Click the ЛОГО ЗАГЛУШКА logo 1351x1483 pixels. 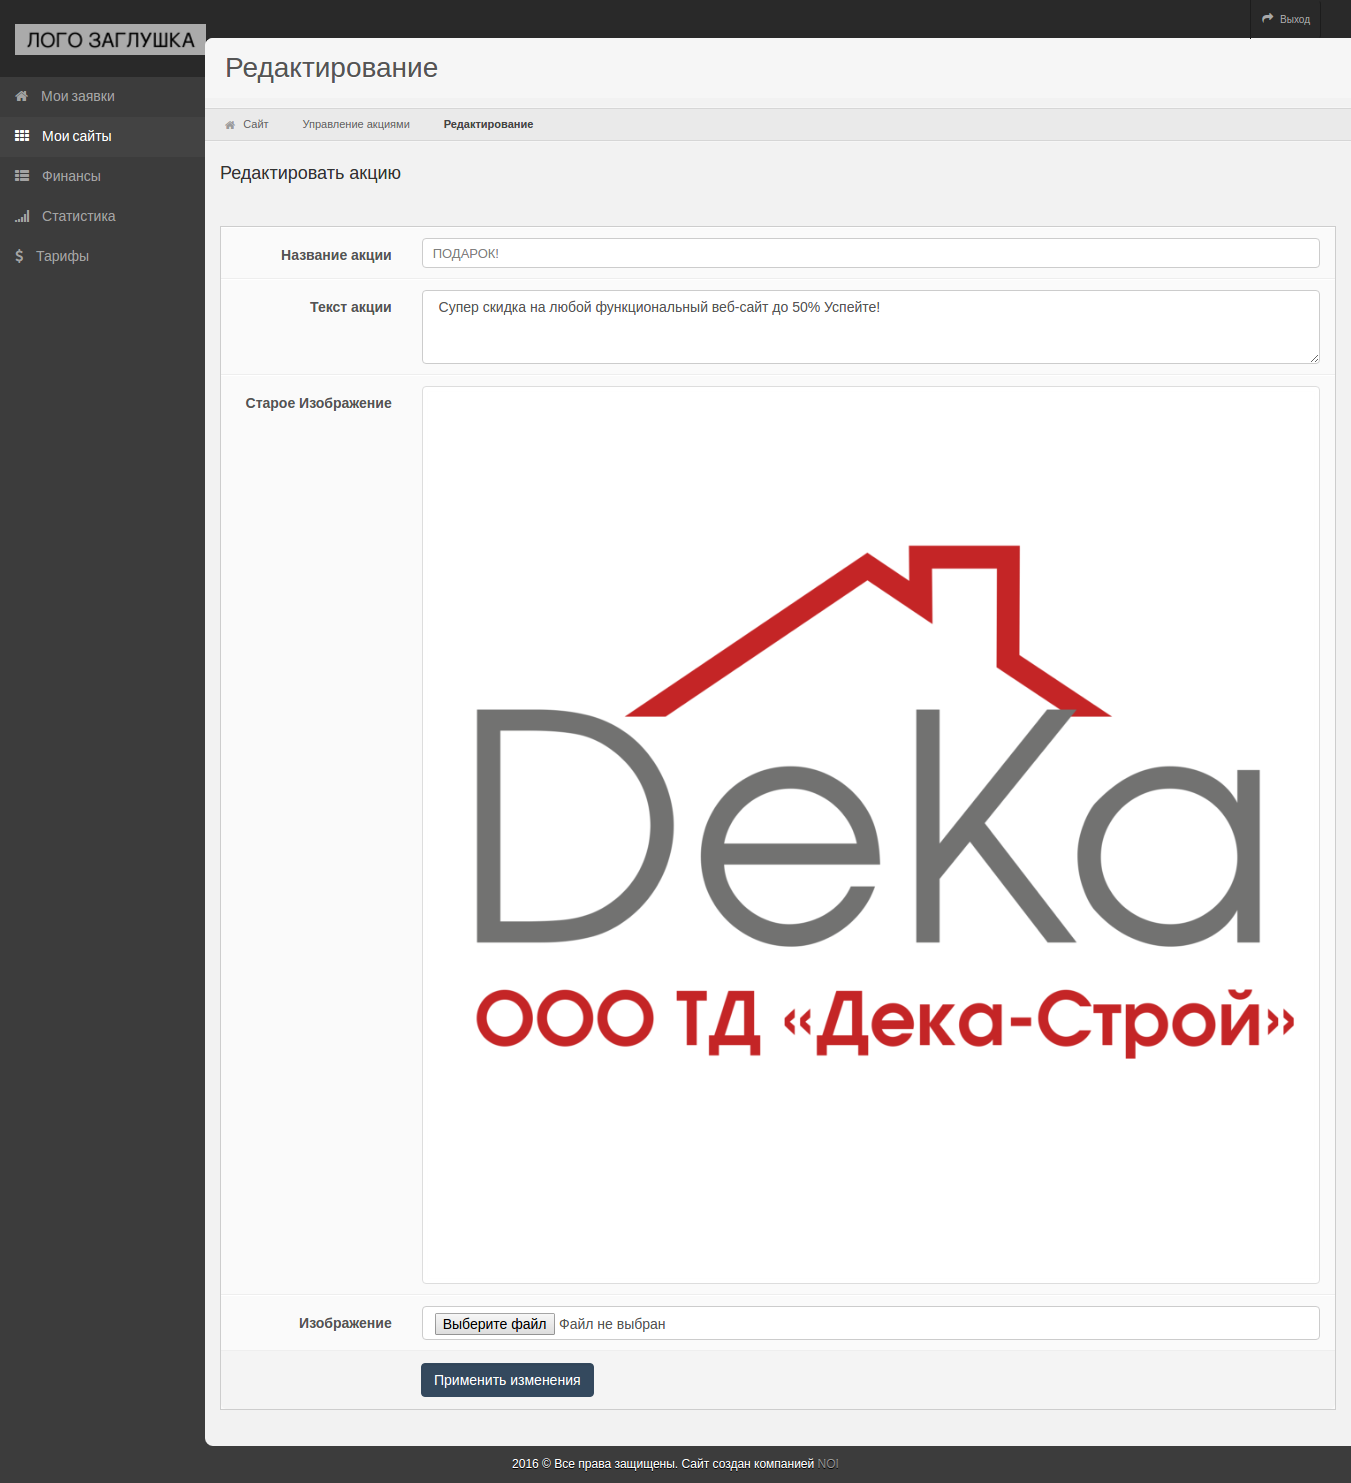(x=110, y=40)
